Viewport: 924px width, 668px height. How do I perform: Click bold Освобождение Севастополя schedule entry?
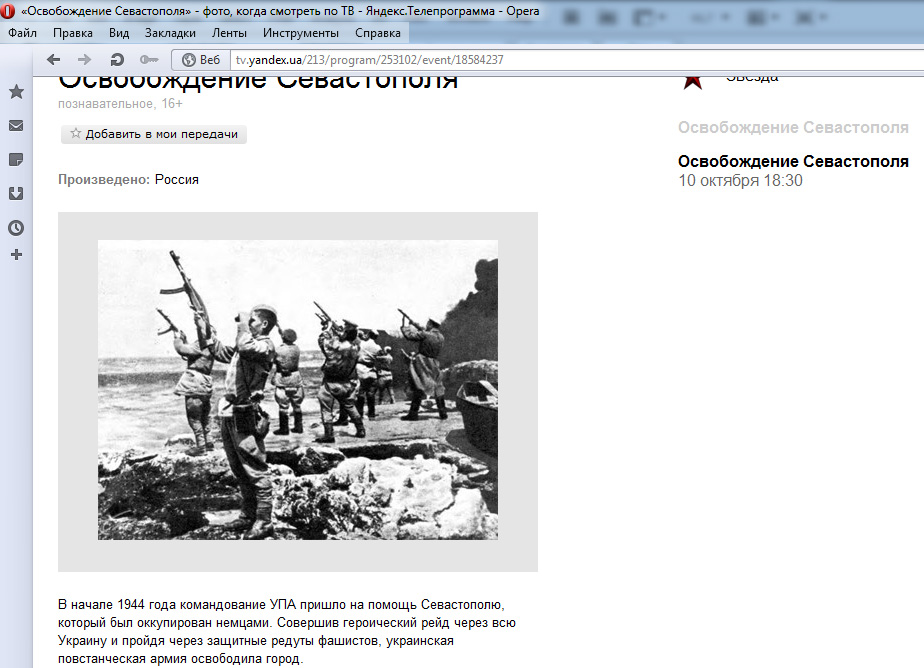pos(793,161)
